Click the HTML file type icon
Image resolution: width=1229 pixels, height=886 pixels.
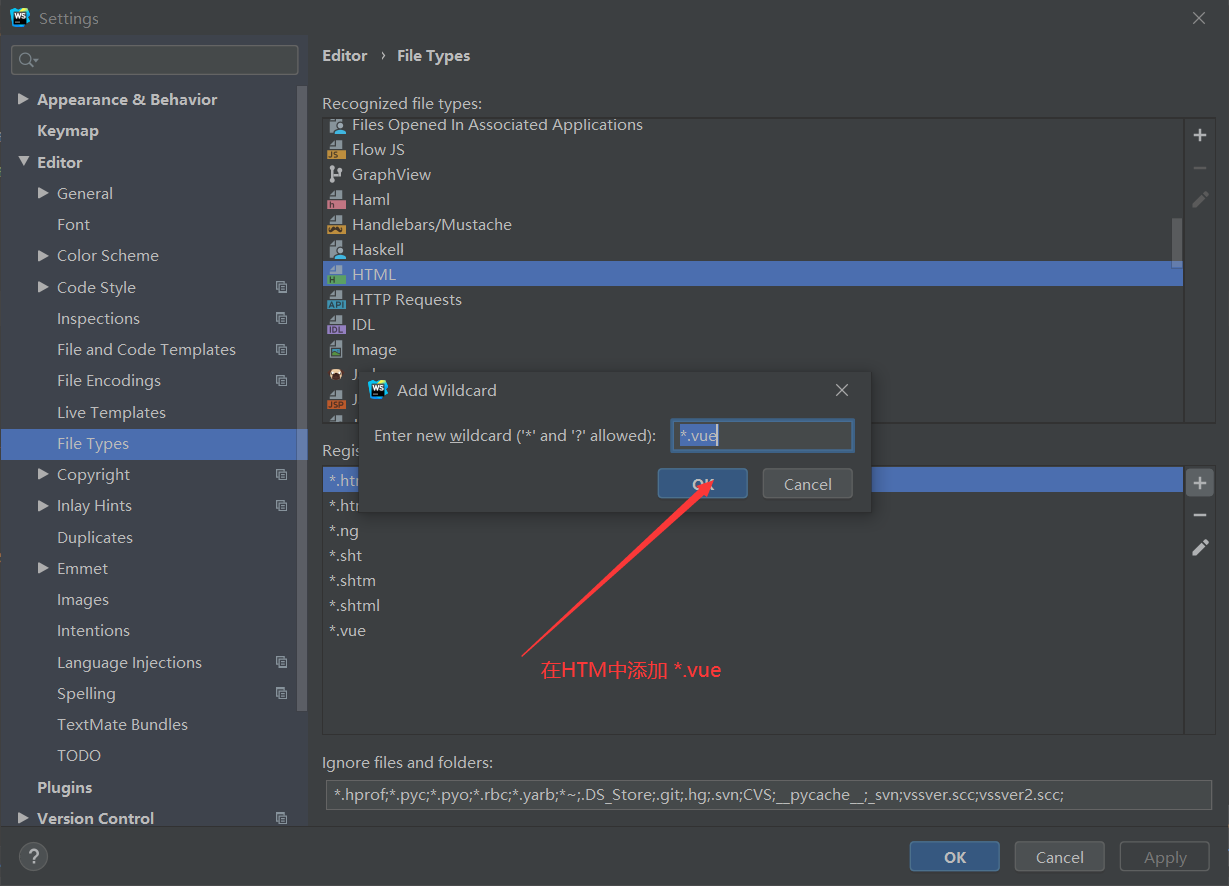336,273
